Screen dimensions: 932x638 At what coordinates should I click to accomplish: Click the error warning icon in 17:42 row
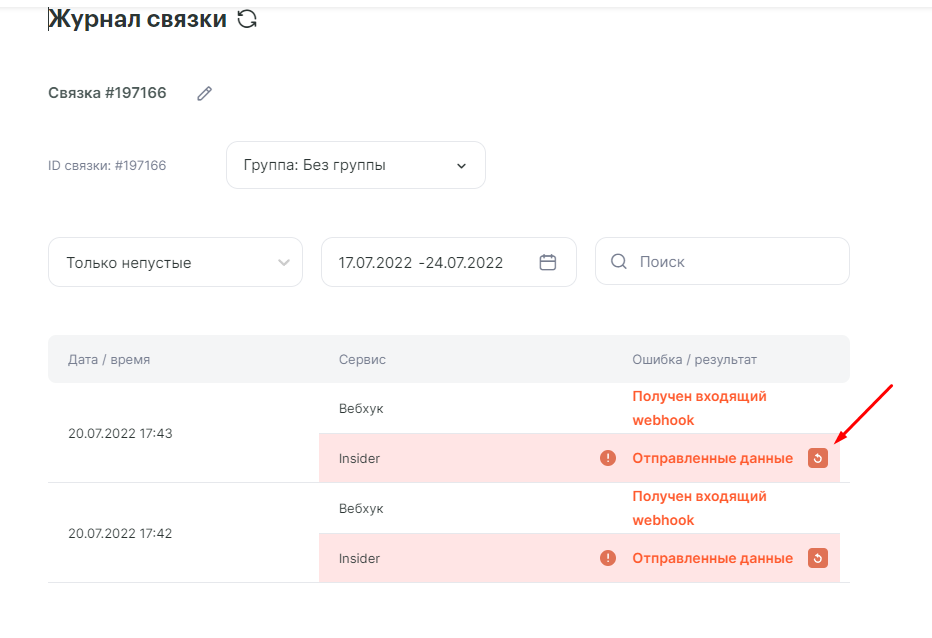click(x=608, y=558)
